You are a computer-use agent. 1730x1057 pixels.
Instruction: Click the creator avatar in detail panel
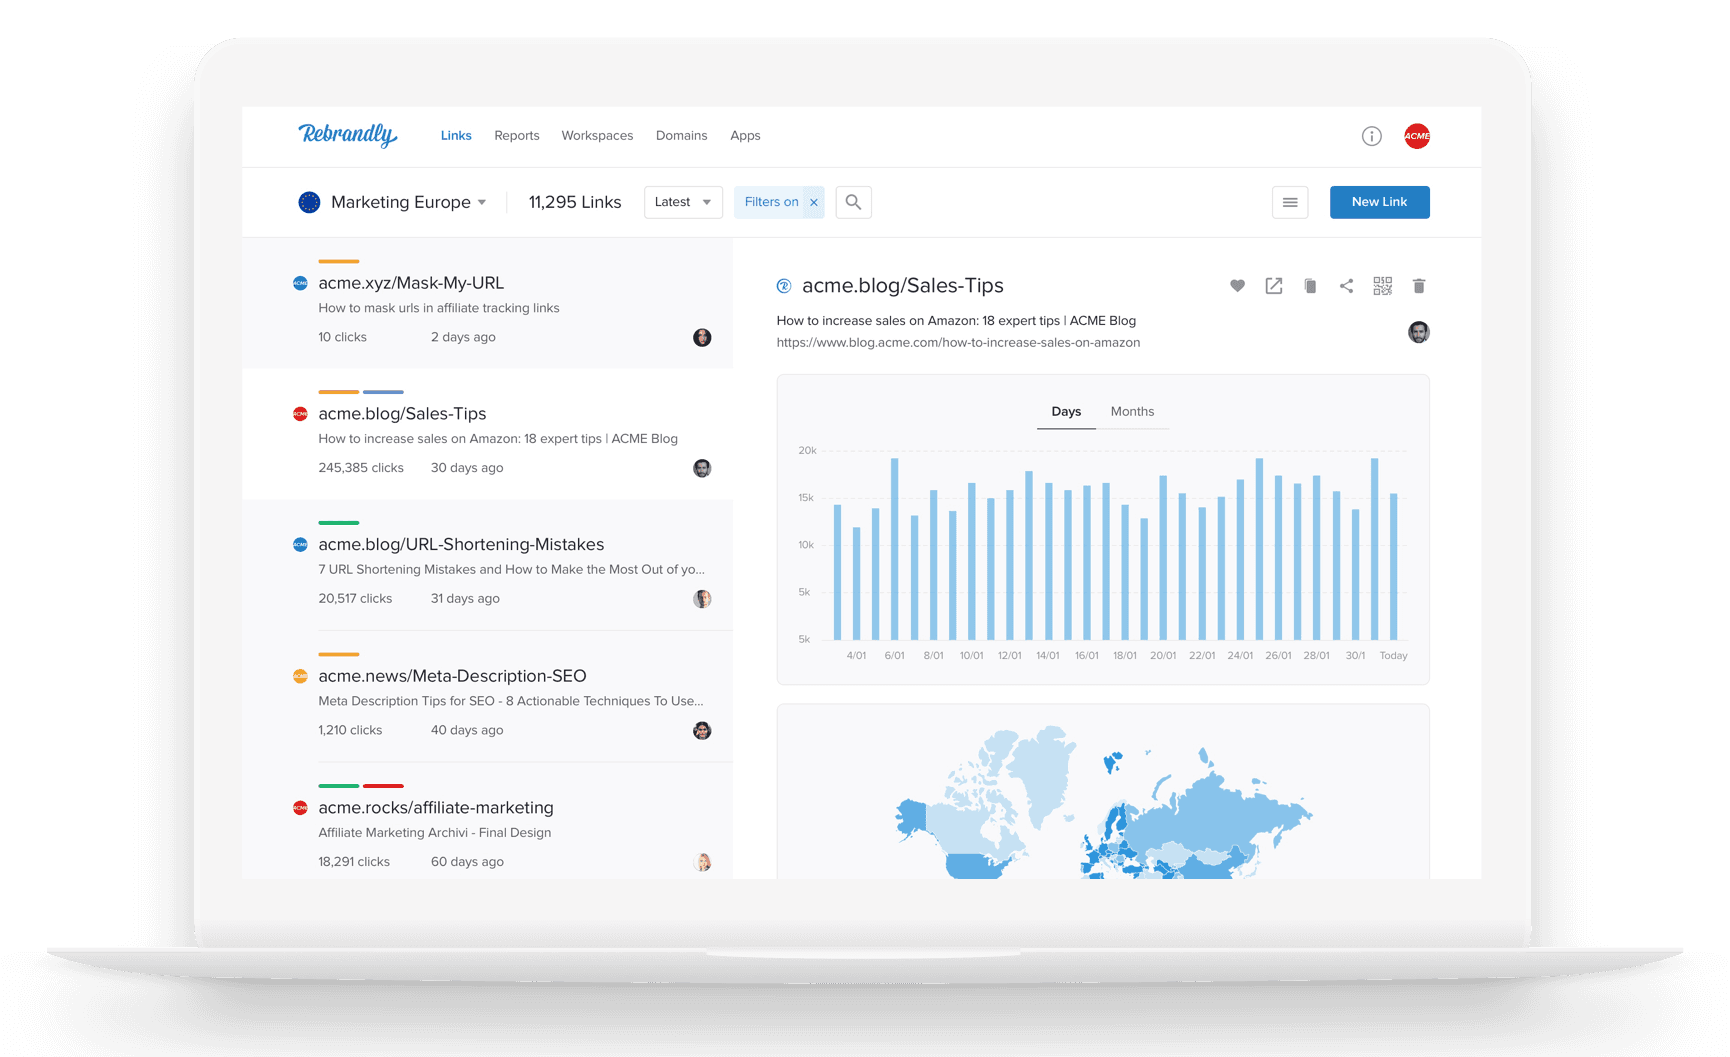(1419, 332)
